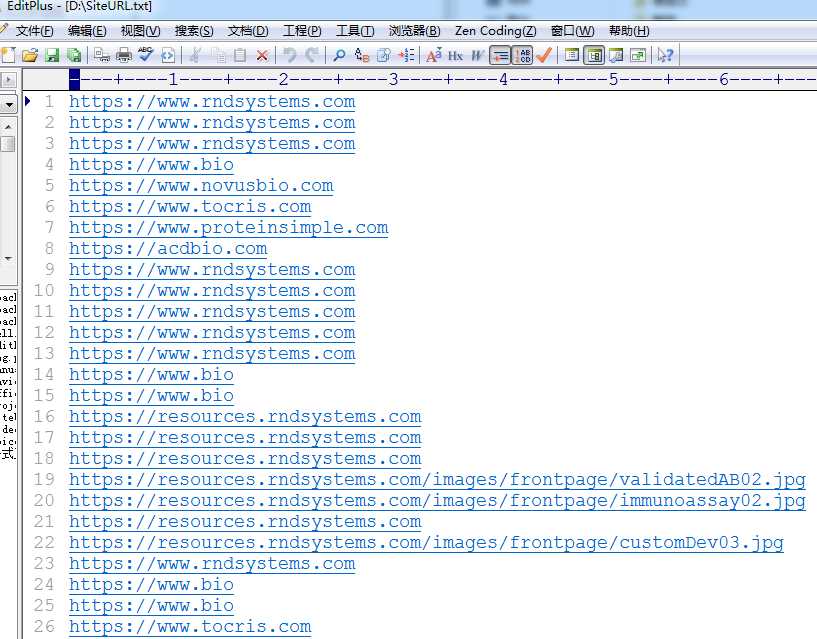Click the Go to Line icon
The width and height of the screenshot is (817, 639).
406,55
